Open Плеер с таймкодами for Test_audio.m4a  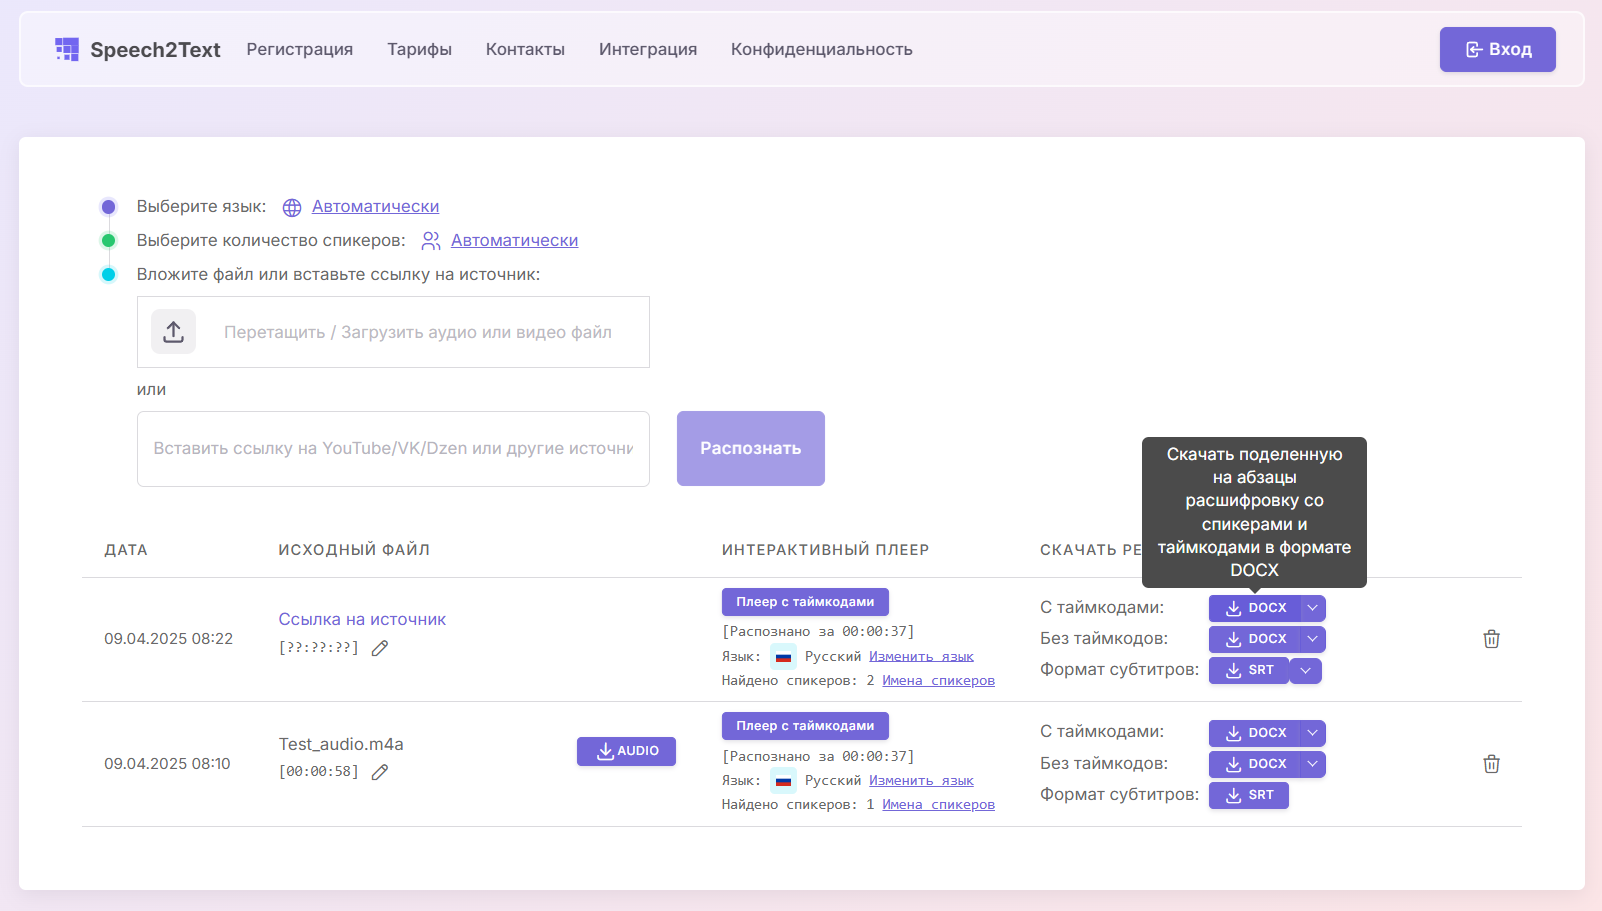pyautogui.click(x=805, y=725)
